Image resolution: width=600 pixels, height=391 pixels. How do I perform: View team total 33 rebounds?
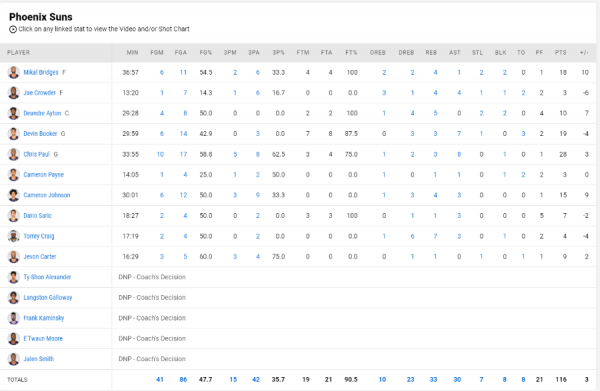[x=433, y=380]
